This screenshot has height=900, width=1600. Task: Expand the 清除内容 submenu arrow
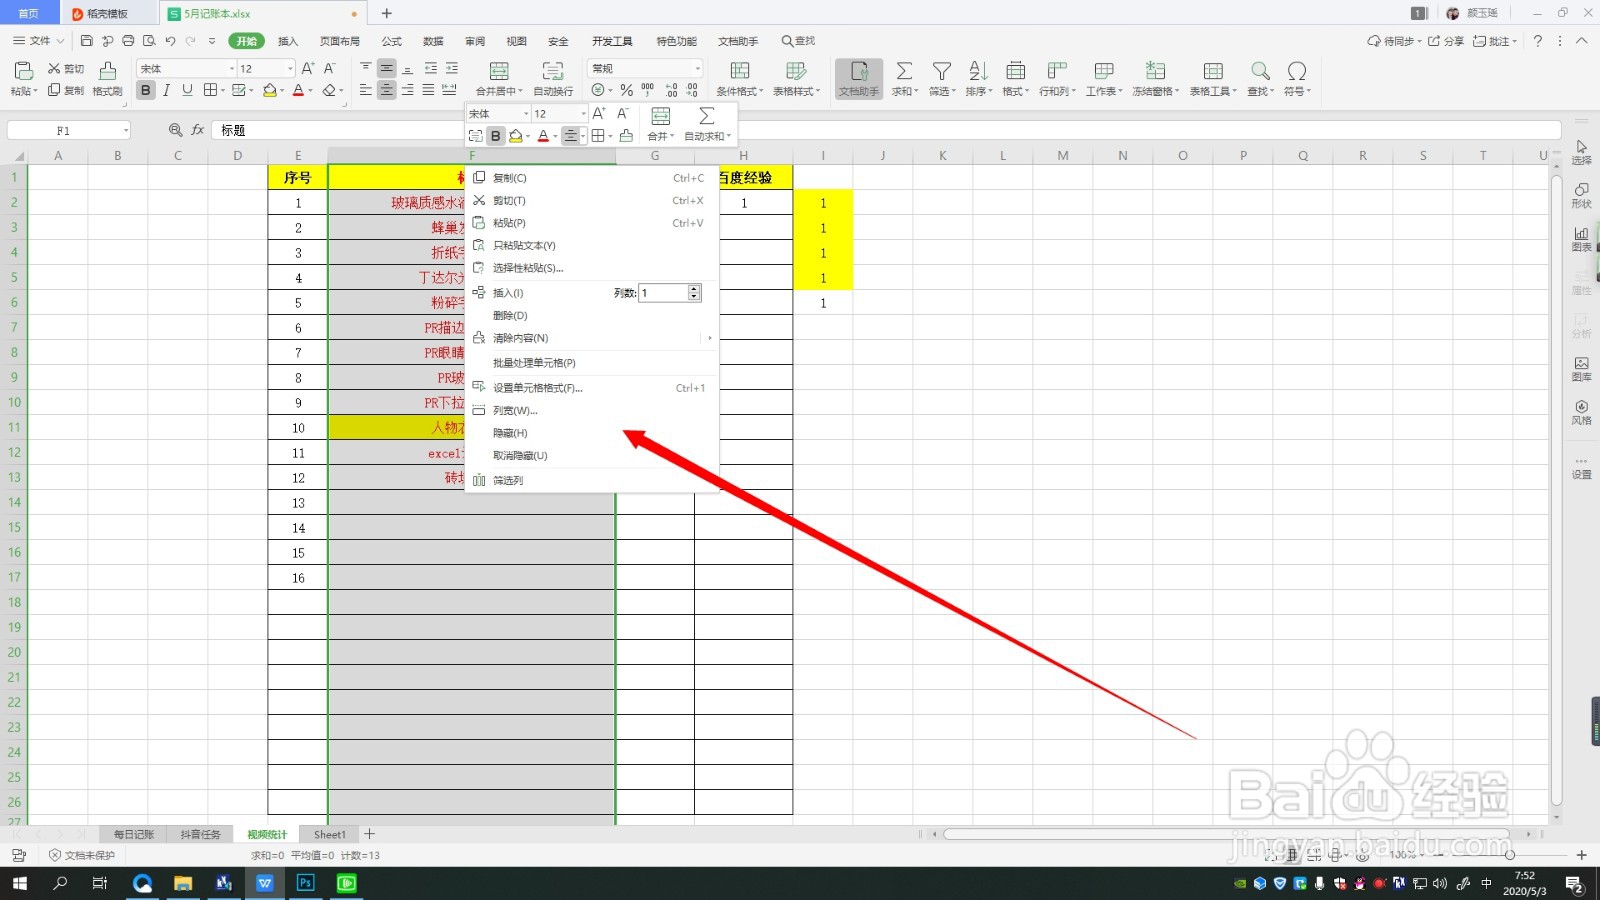click(710, 338)
